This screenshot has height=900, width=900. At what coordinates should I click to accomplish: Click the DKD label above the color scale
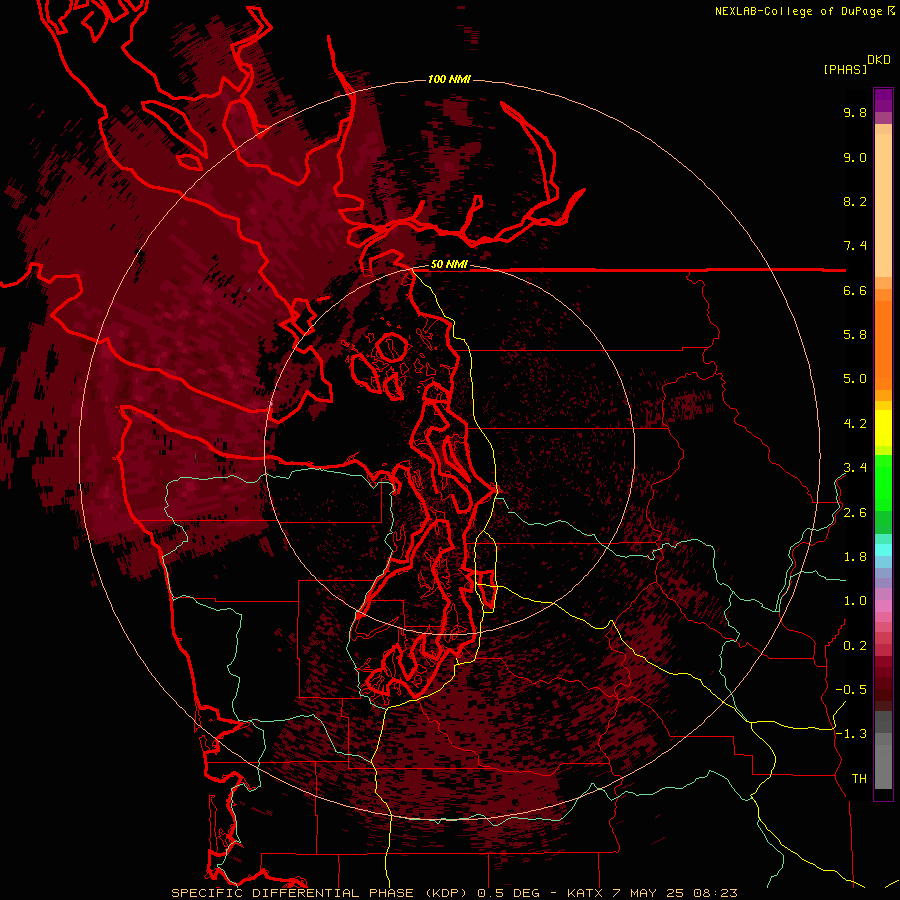click(879, 60)
